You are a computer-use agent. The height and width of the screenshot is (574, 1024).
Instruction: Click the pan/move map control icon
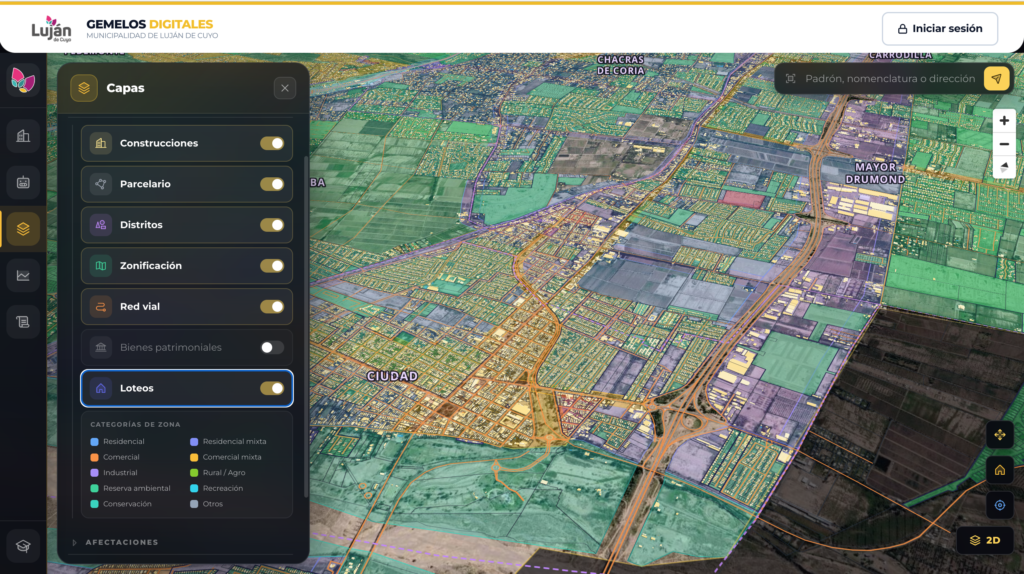point(999,435)
